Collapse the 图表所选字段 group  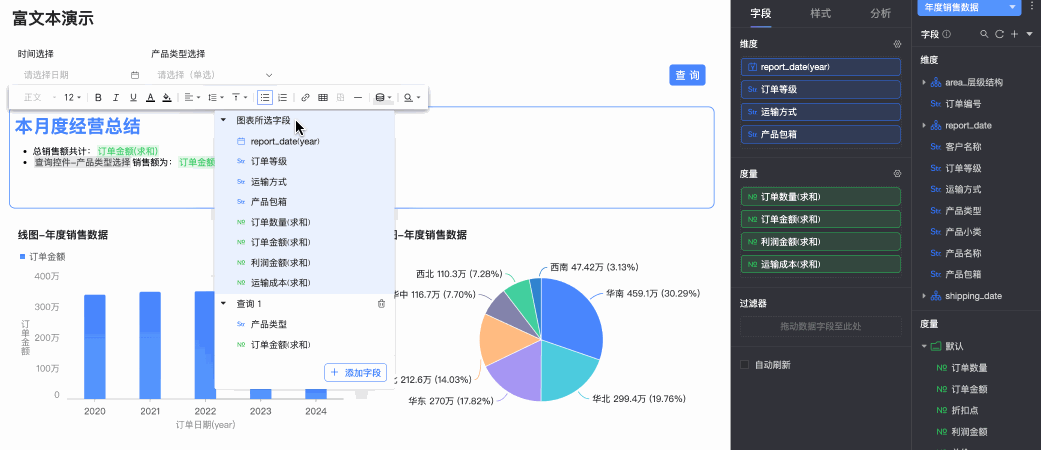(x=223, y=120)
